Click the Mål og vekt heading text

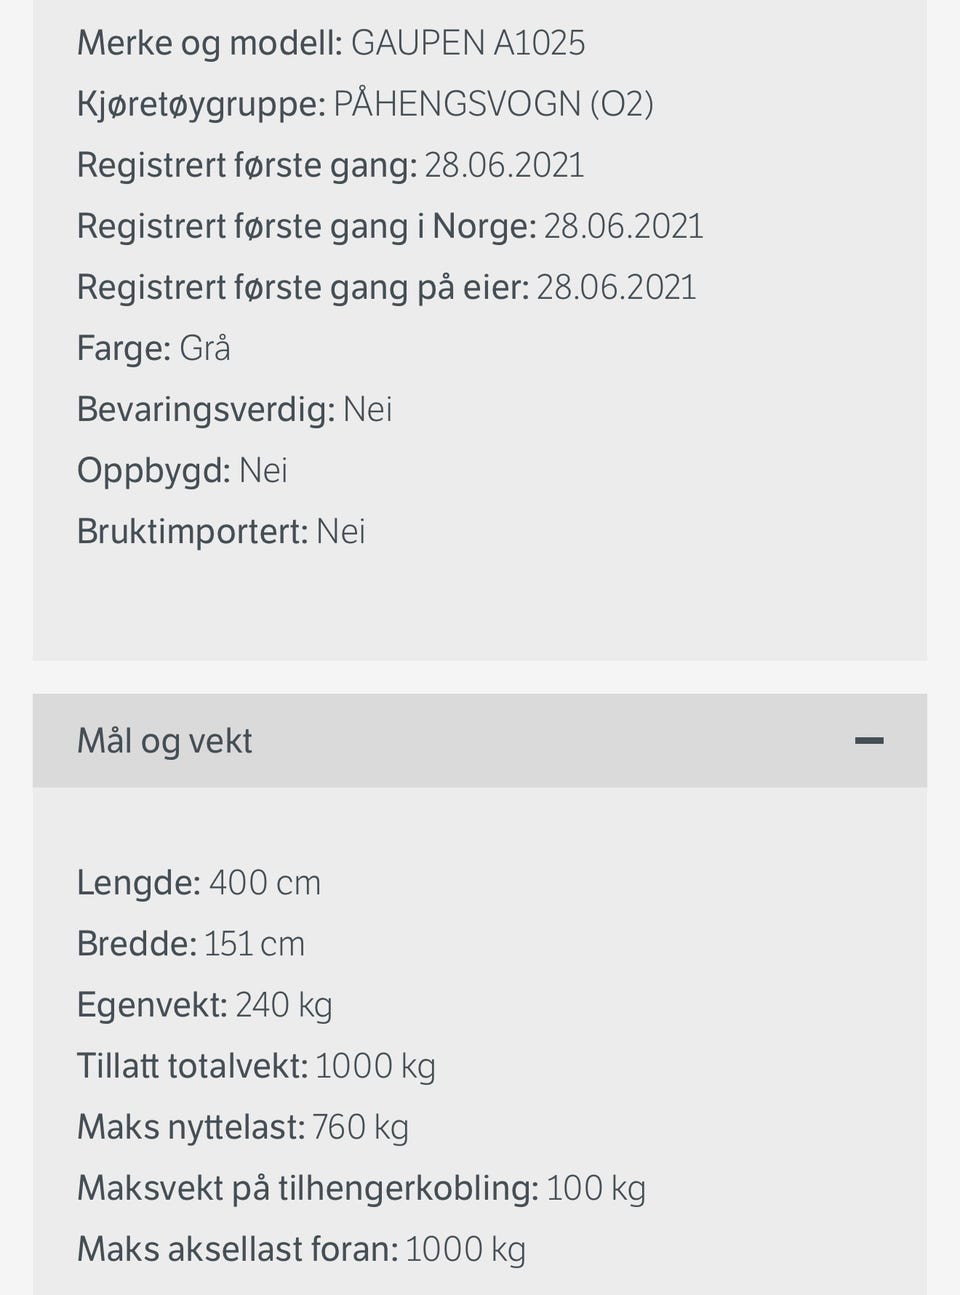[x=165, y=741]
